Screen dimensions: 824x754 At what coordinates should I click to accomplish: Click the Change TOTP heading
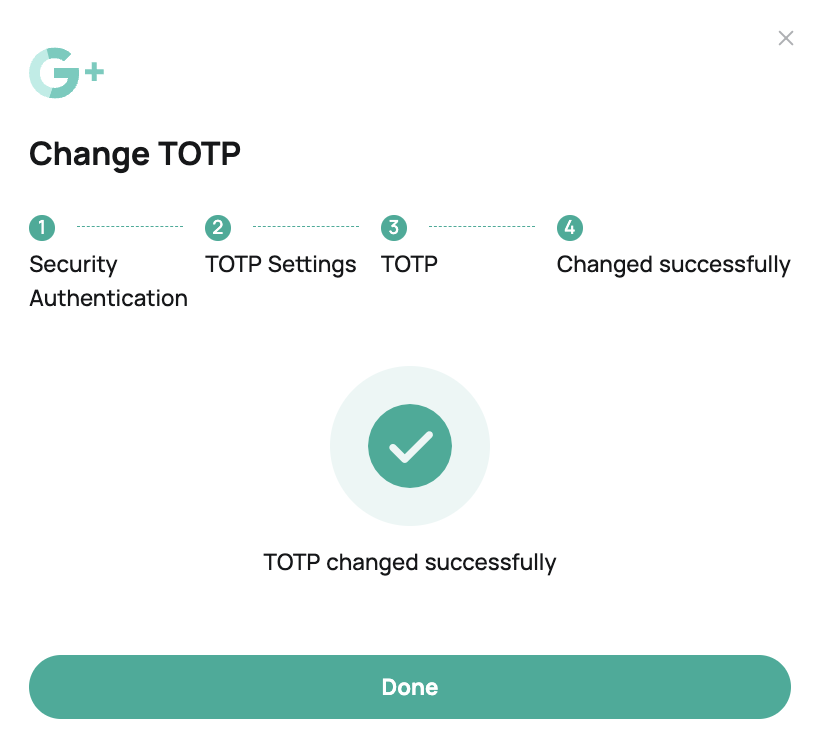coord(135,154)
